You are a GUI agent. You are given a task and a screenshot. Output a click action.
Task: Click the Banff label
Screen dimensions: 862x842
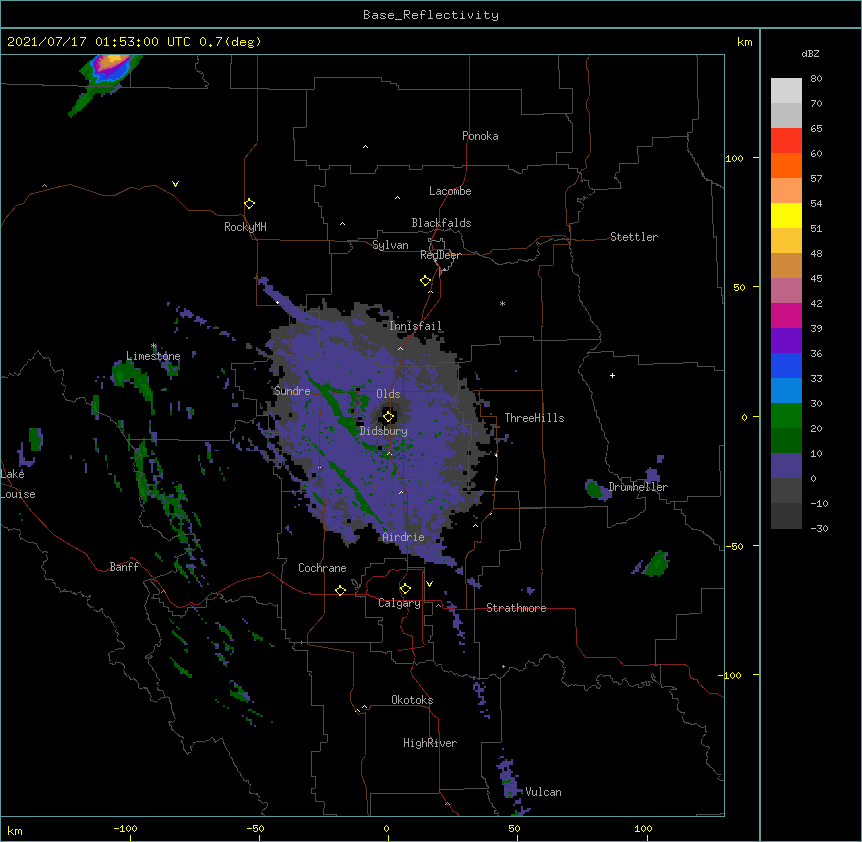(x=124, y=567)
